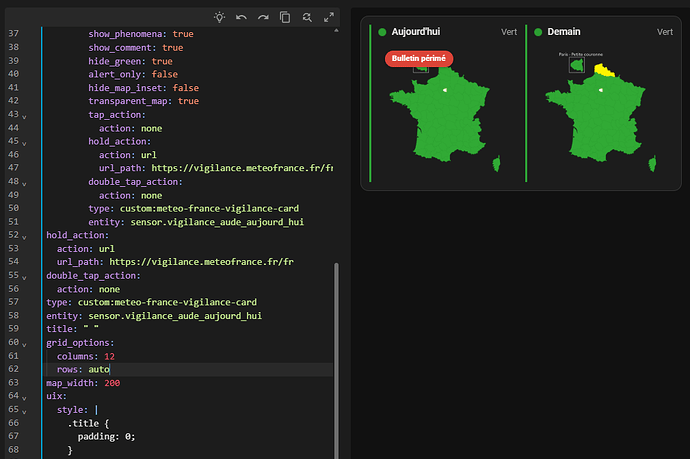Click the lightbulb suggestions icon
Image resolution: width=690 pixels, height=459 pixels.
click(219, 17)
